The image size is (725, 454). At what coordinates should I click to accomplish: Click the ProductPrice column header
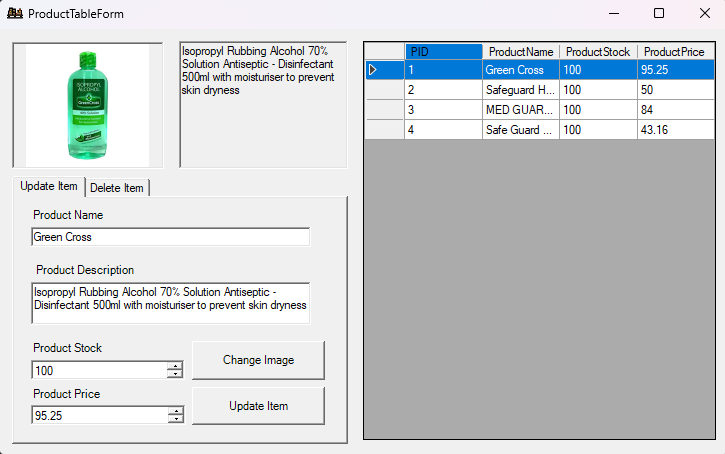(673, 52)
